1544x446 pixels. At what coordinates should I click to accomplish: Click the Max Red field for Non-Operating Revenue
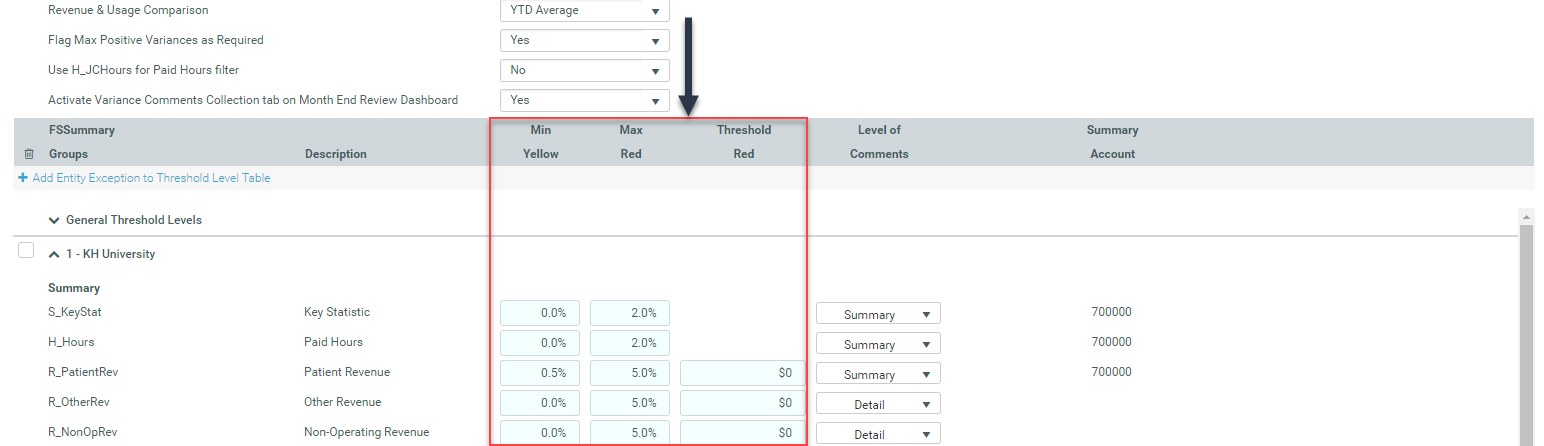(630, 433)
